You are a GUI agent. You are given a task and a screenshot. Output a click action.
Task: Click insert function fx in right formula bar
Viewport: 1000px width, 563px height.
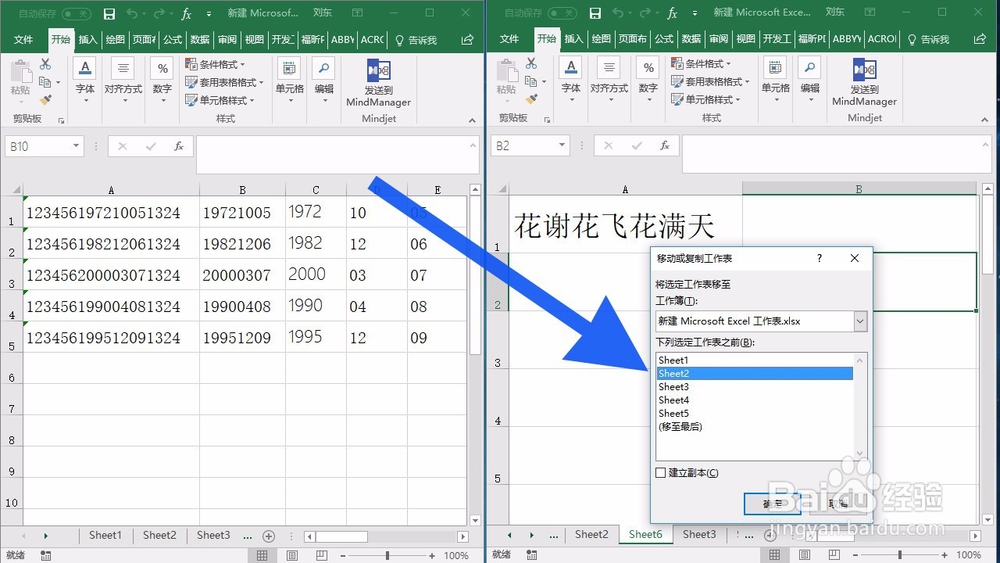point(665,145)
